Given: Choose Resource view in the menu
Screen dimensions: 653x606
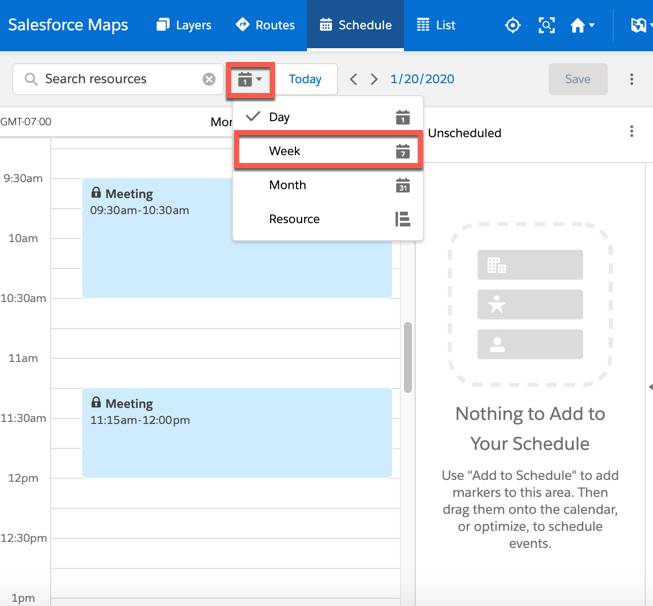Looking at the screenshot, I should [x=328, y=219].
